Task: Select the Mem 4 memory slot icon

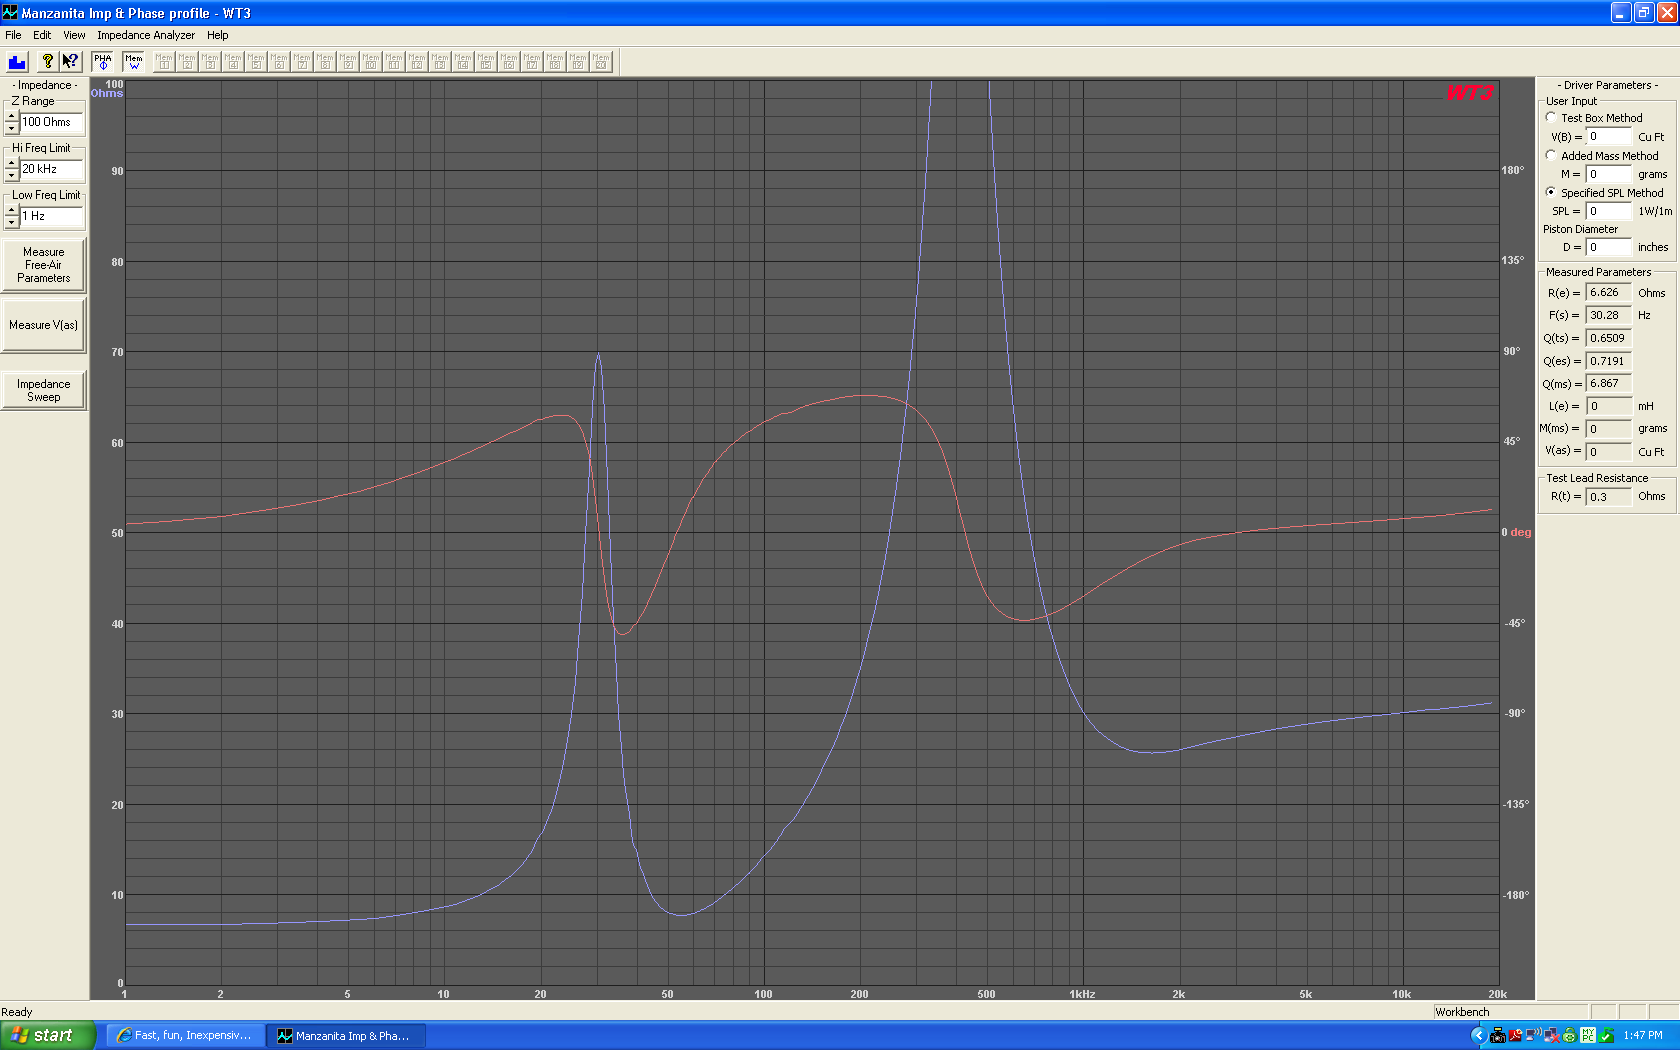Action: tap(233, 62)
